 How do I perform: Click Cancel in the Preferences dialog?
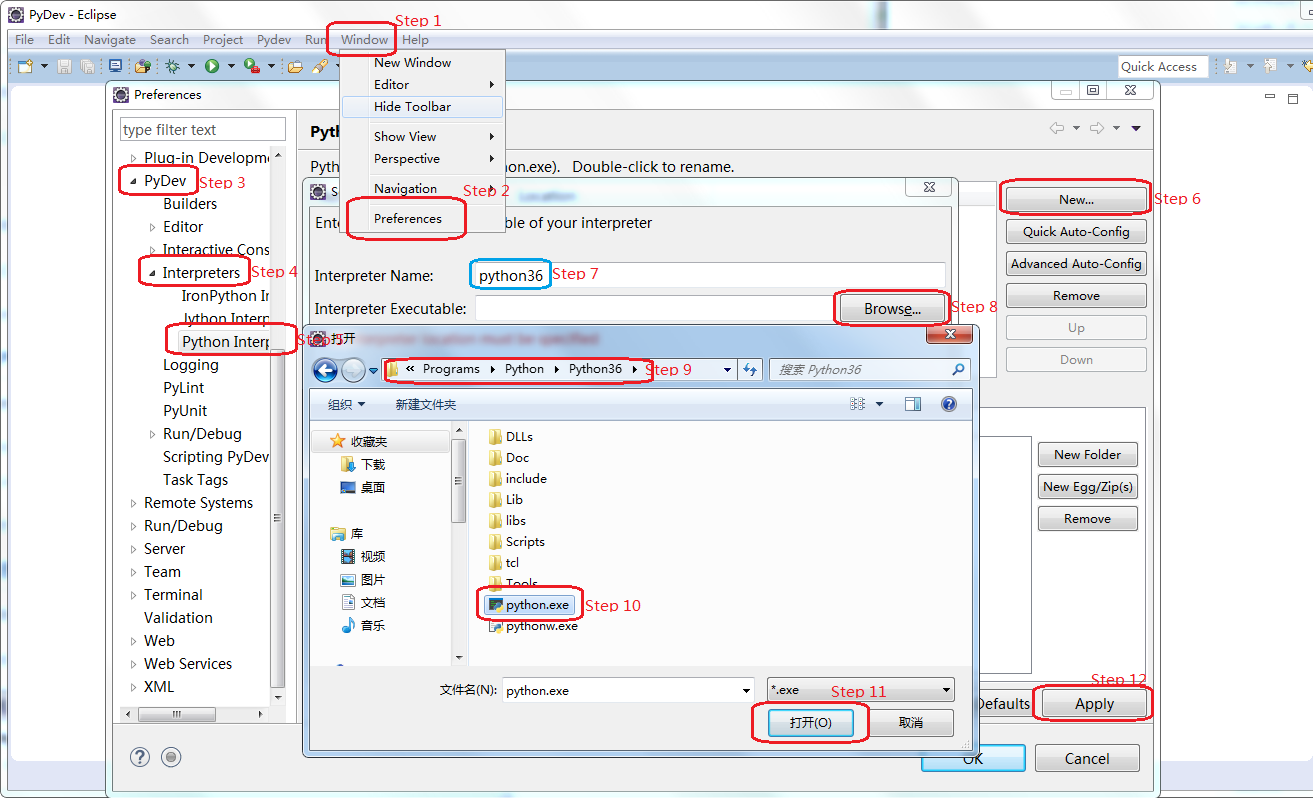[x=1087, y=759]
